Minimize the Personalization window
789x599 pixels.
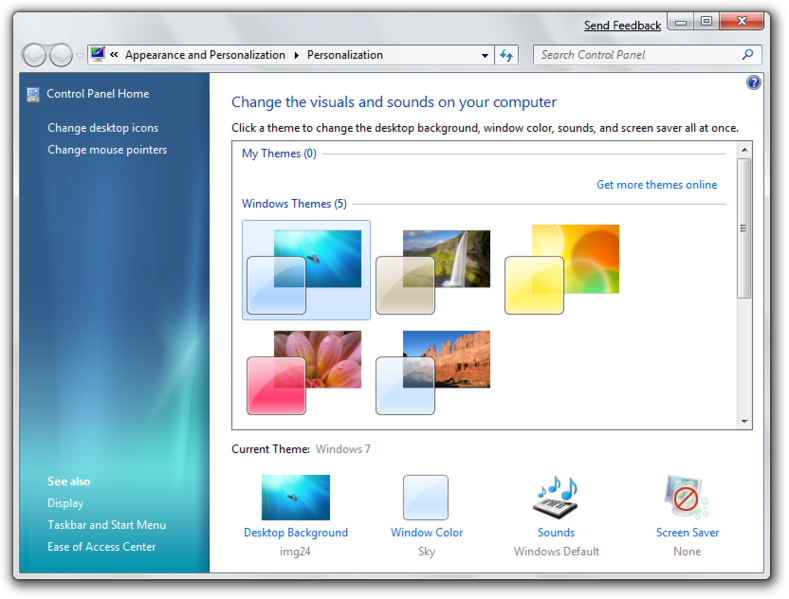[x=681, y=22]
